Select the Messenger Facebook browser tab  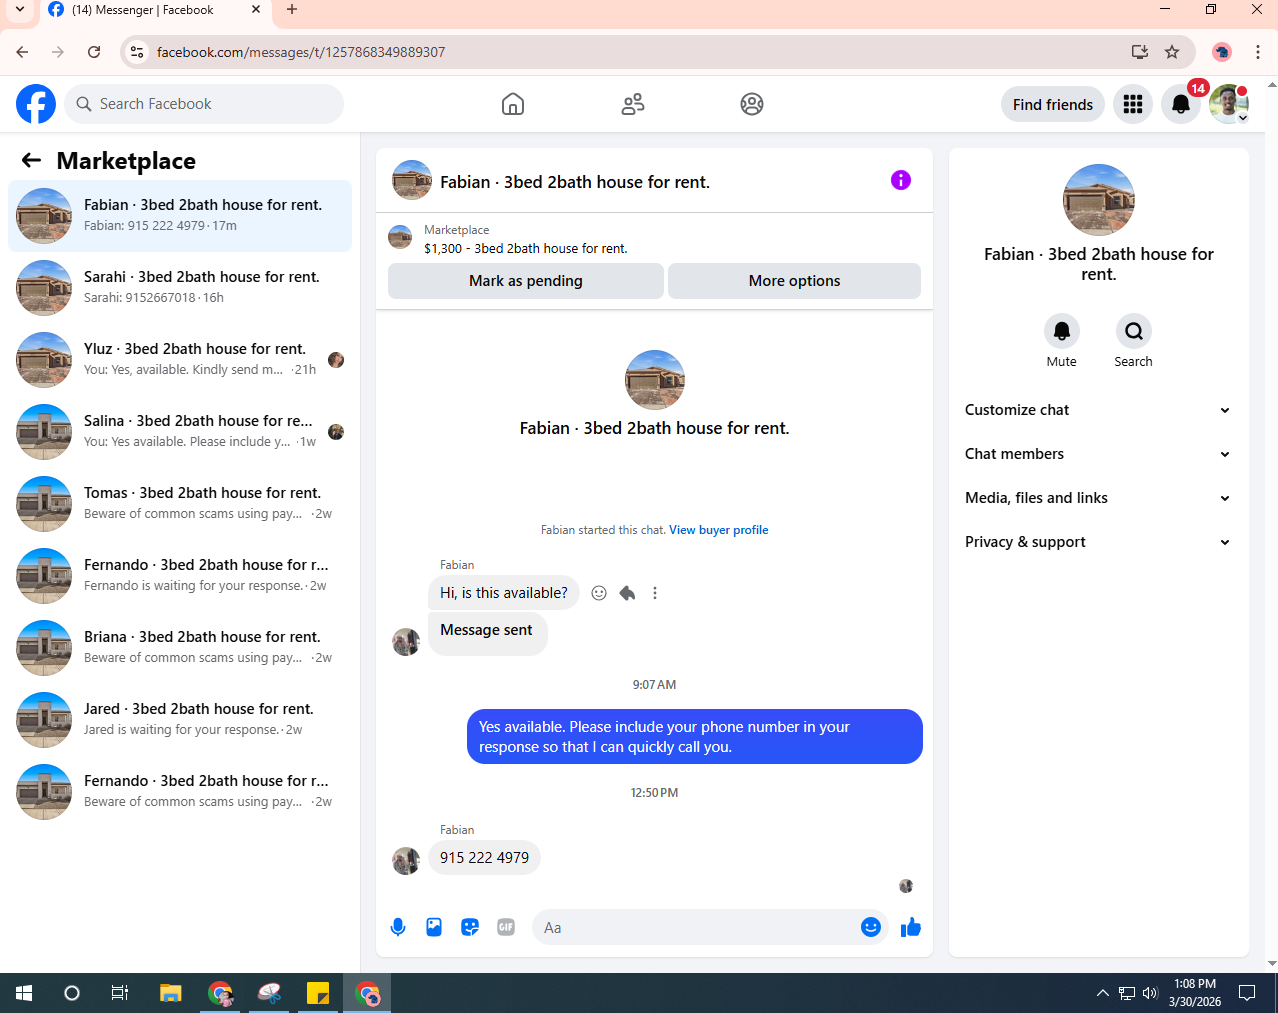[x=154, y=11]
